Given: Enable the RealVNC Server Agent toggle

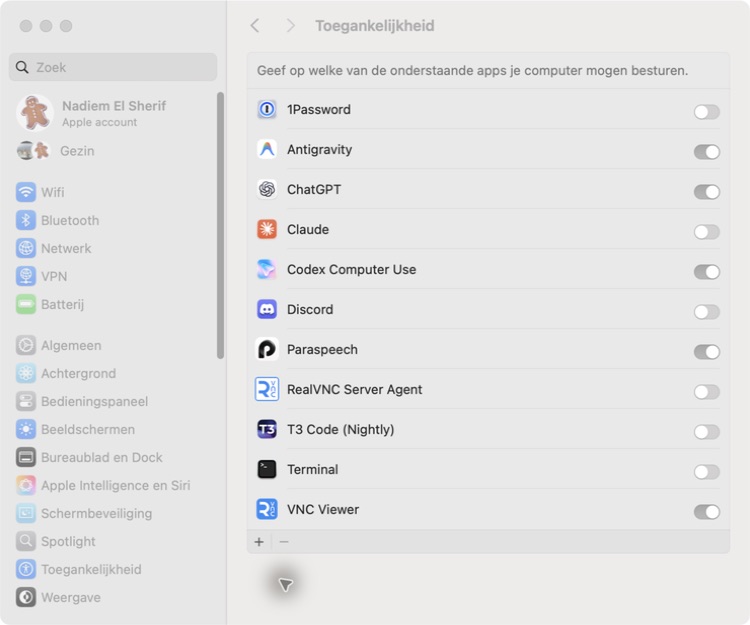Looking at the screenshot, I should 706,392.
